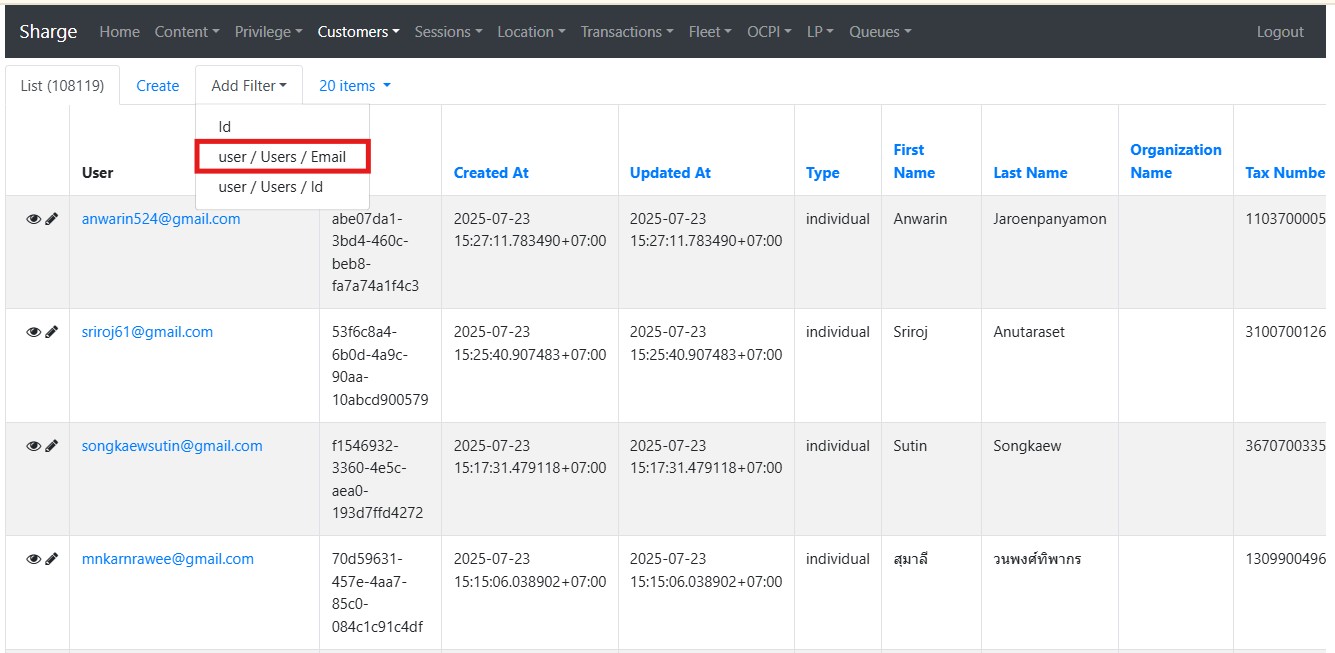This screenshot has width=1335, height=653.
Task: Edit the sriroj61@gmail.com row with pencil icon
Action: click(x=52, y=332)
